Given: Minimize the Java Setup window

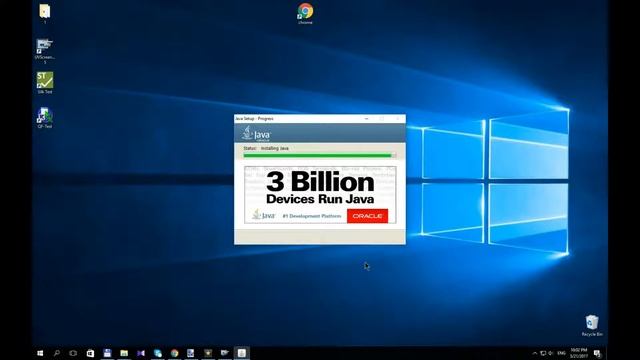Looking at the screenshot, I should [x=367, y=118].
